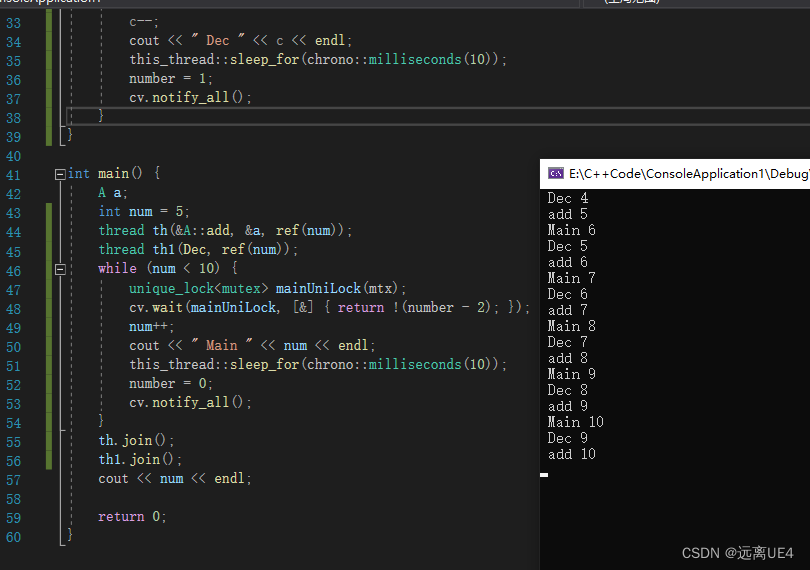Click line number 41 in the gutter
810x570 pixels.
click(13, 175)
